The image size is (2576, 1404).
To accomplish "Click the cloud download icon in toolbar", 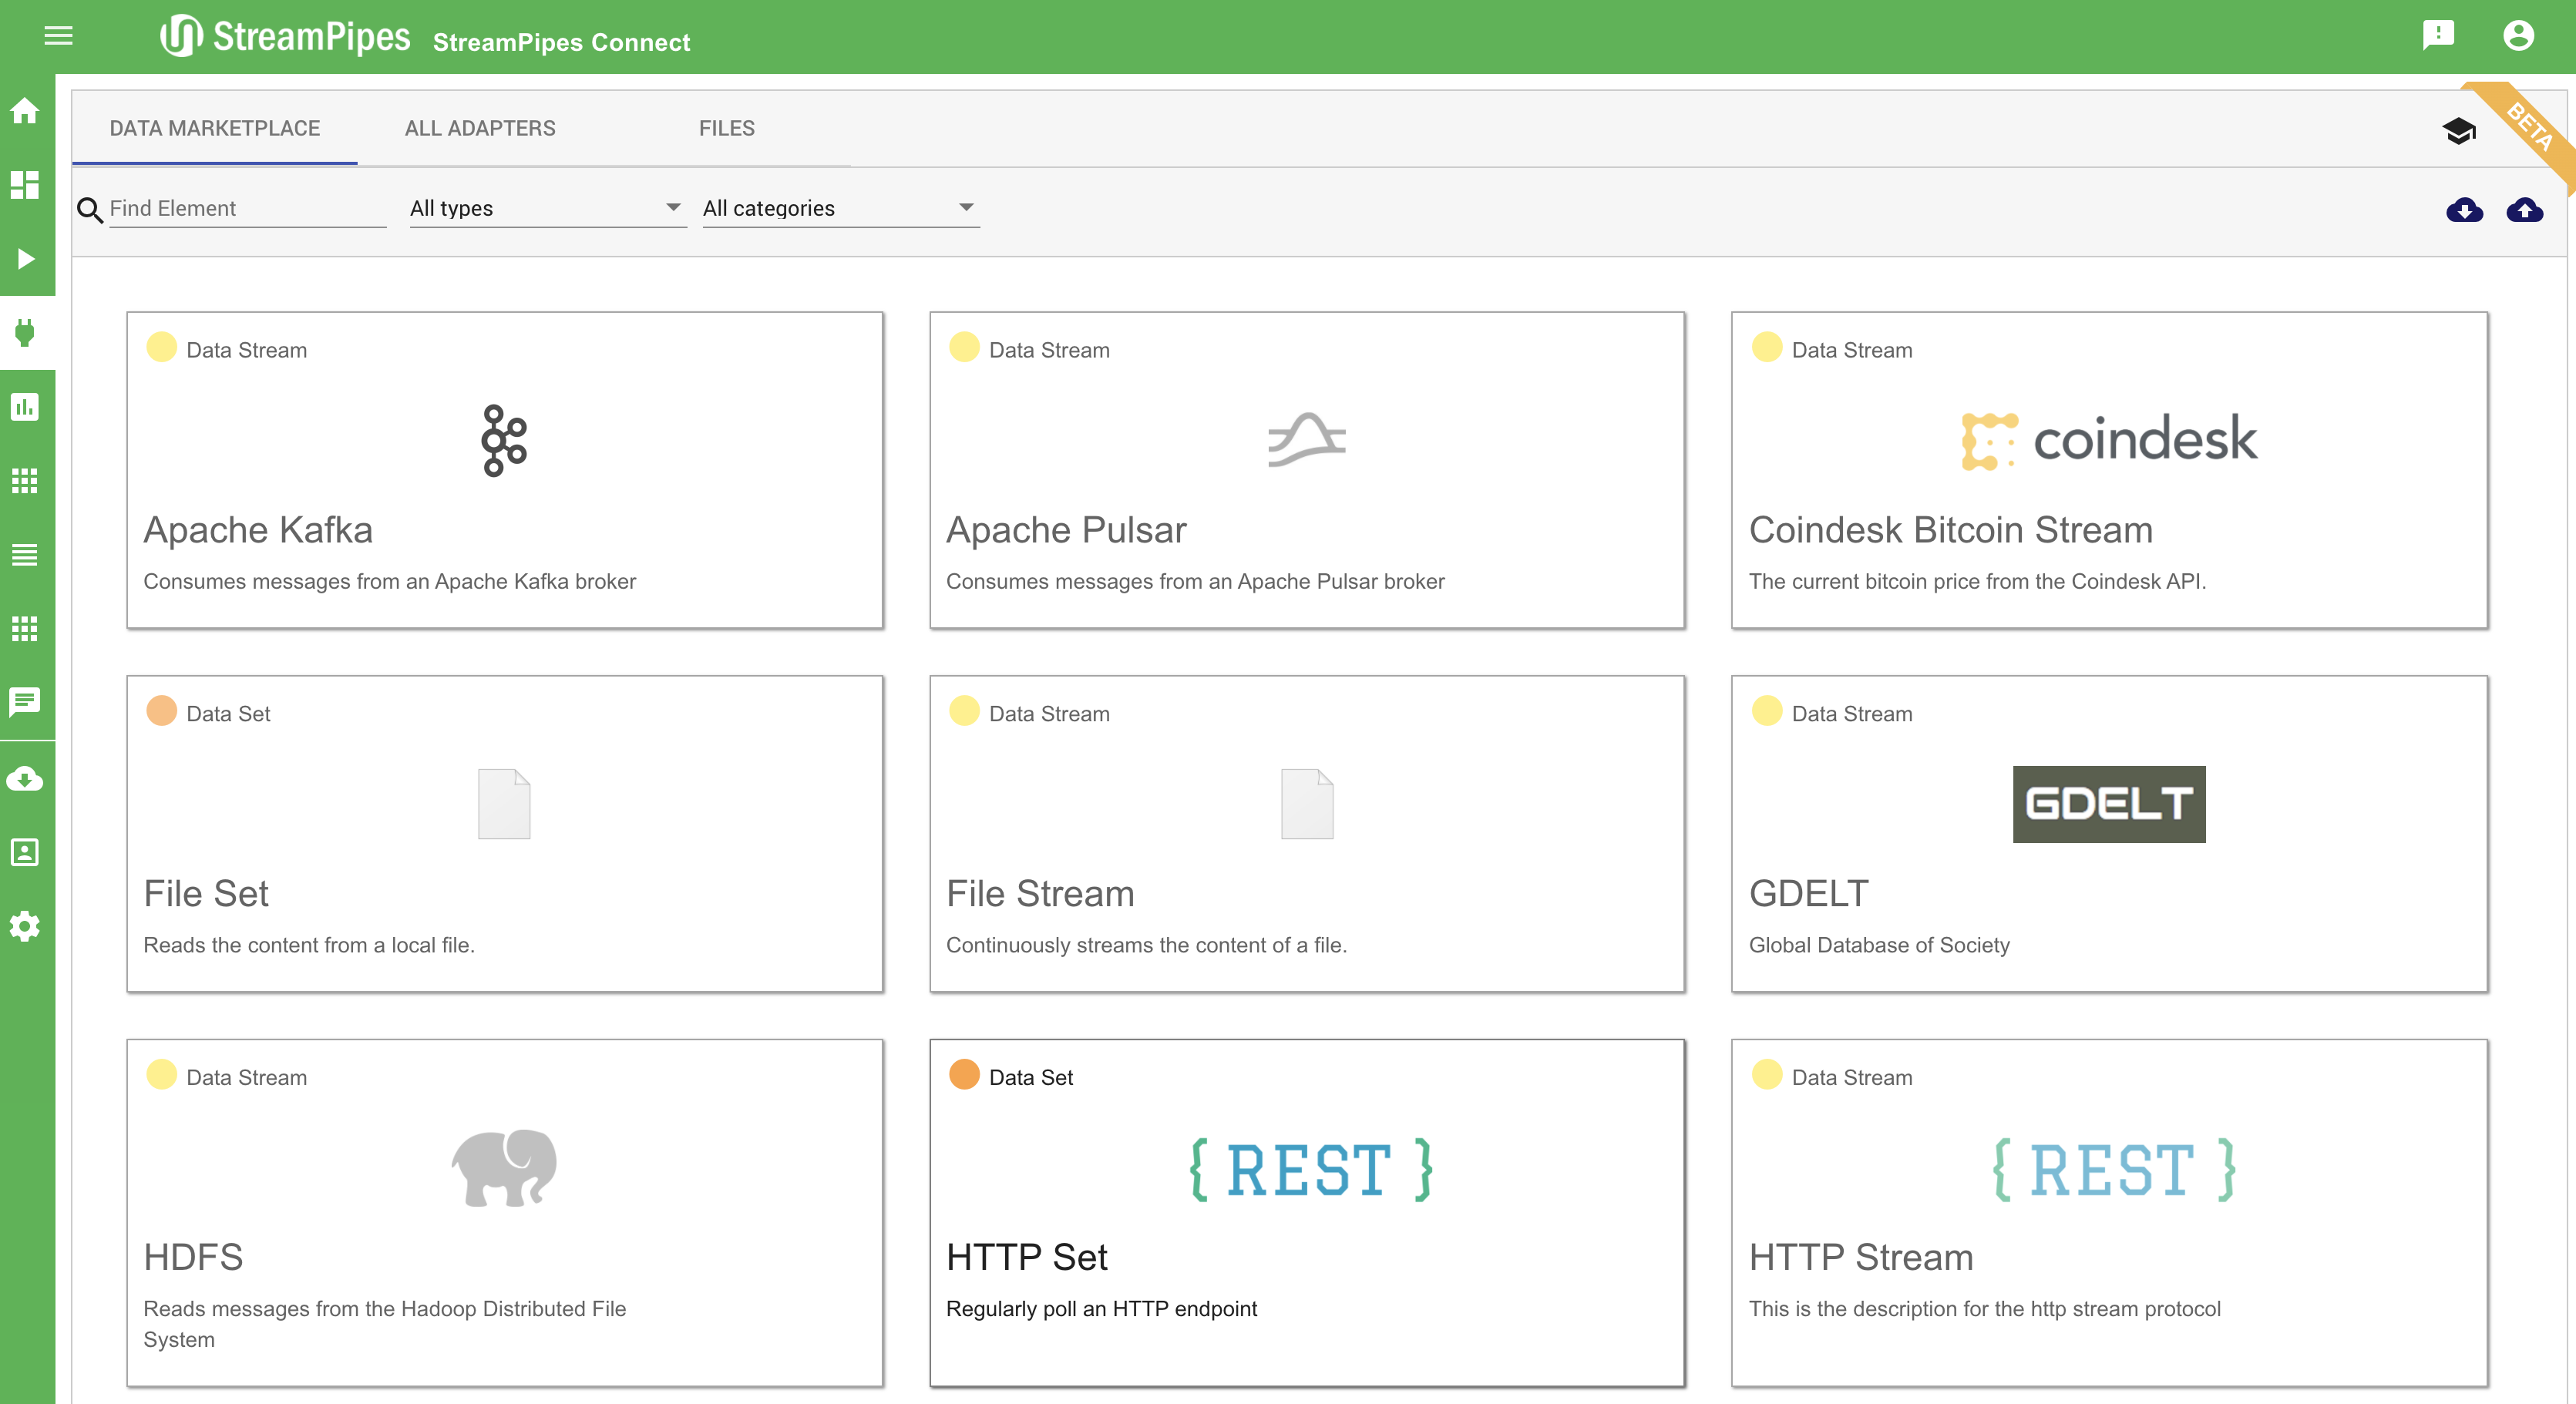I will [2464, 209].
